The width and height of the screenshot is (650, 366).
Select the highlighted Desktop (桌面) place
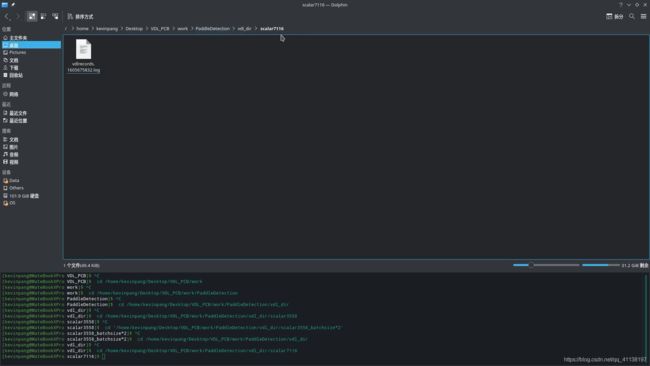click(x=31, y=45)
